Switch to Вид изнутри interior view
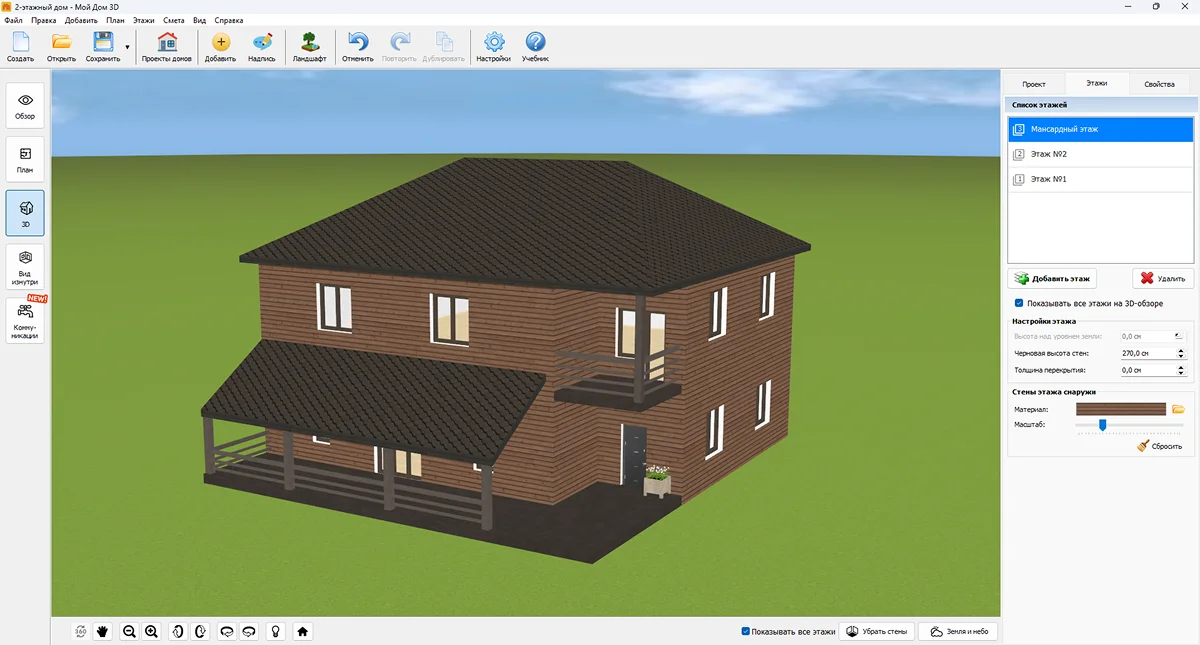 (x=25, y=265)
